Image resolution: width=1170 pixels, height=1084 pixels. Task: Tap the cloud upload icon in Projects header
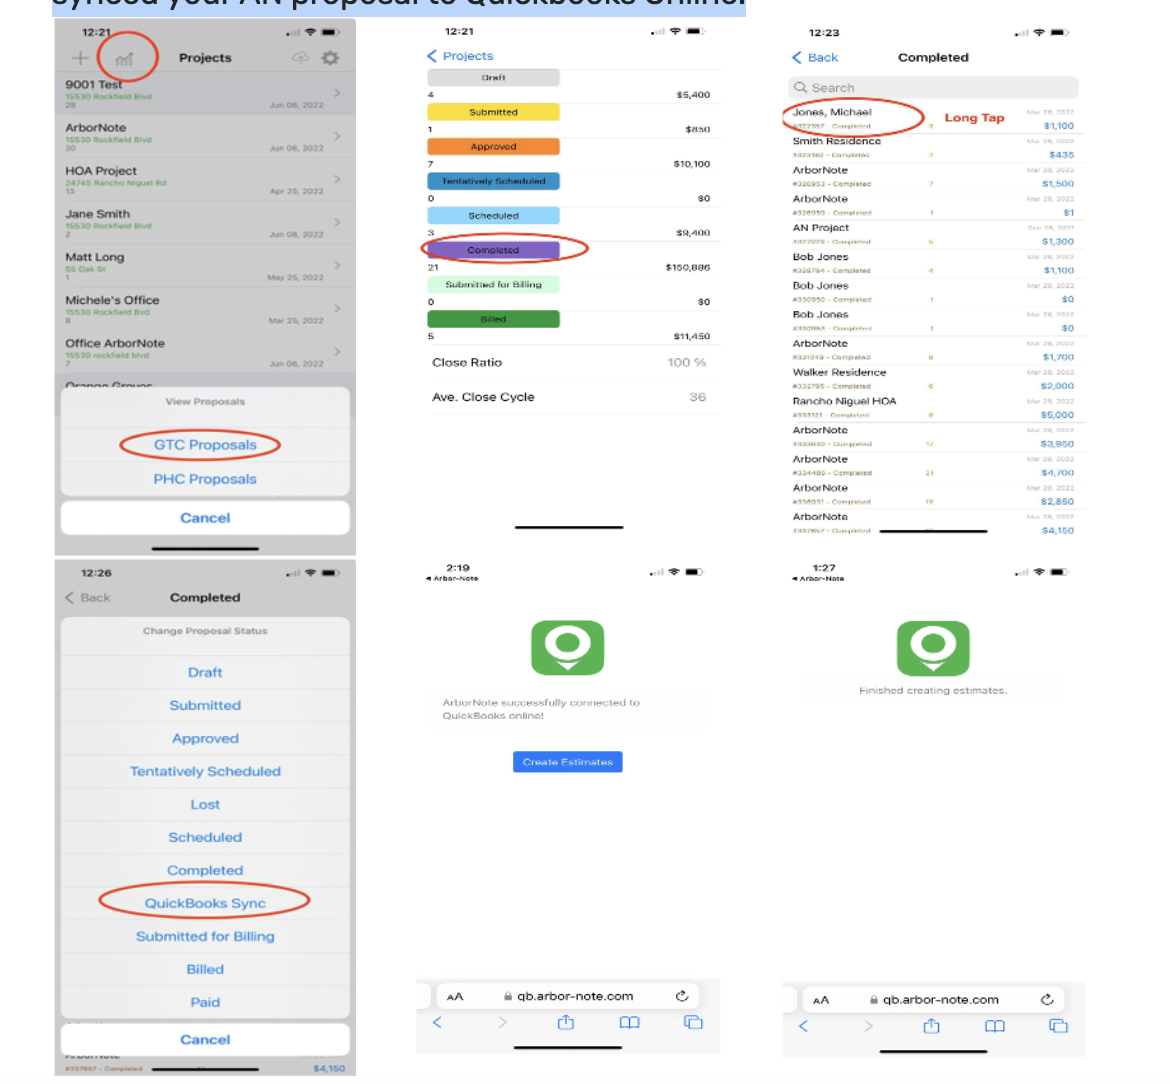click(300, 57)
